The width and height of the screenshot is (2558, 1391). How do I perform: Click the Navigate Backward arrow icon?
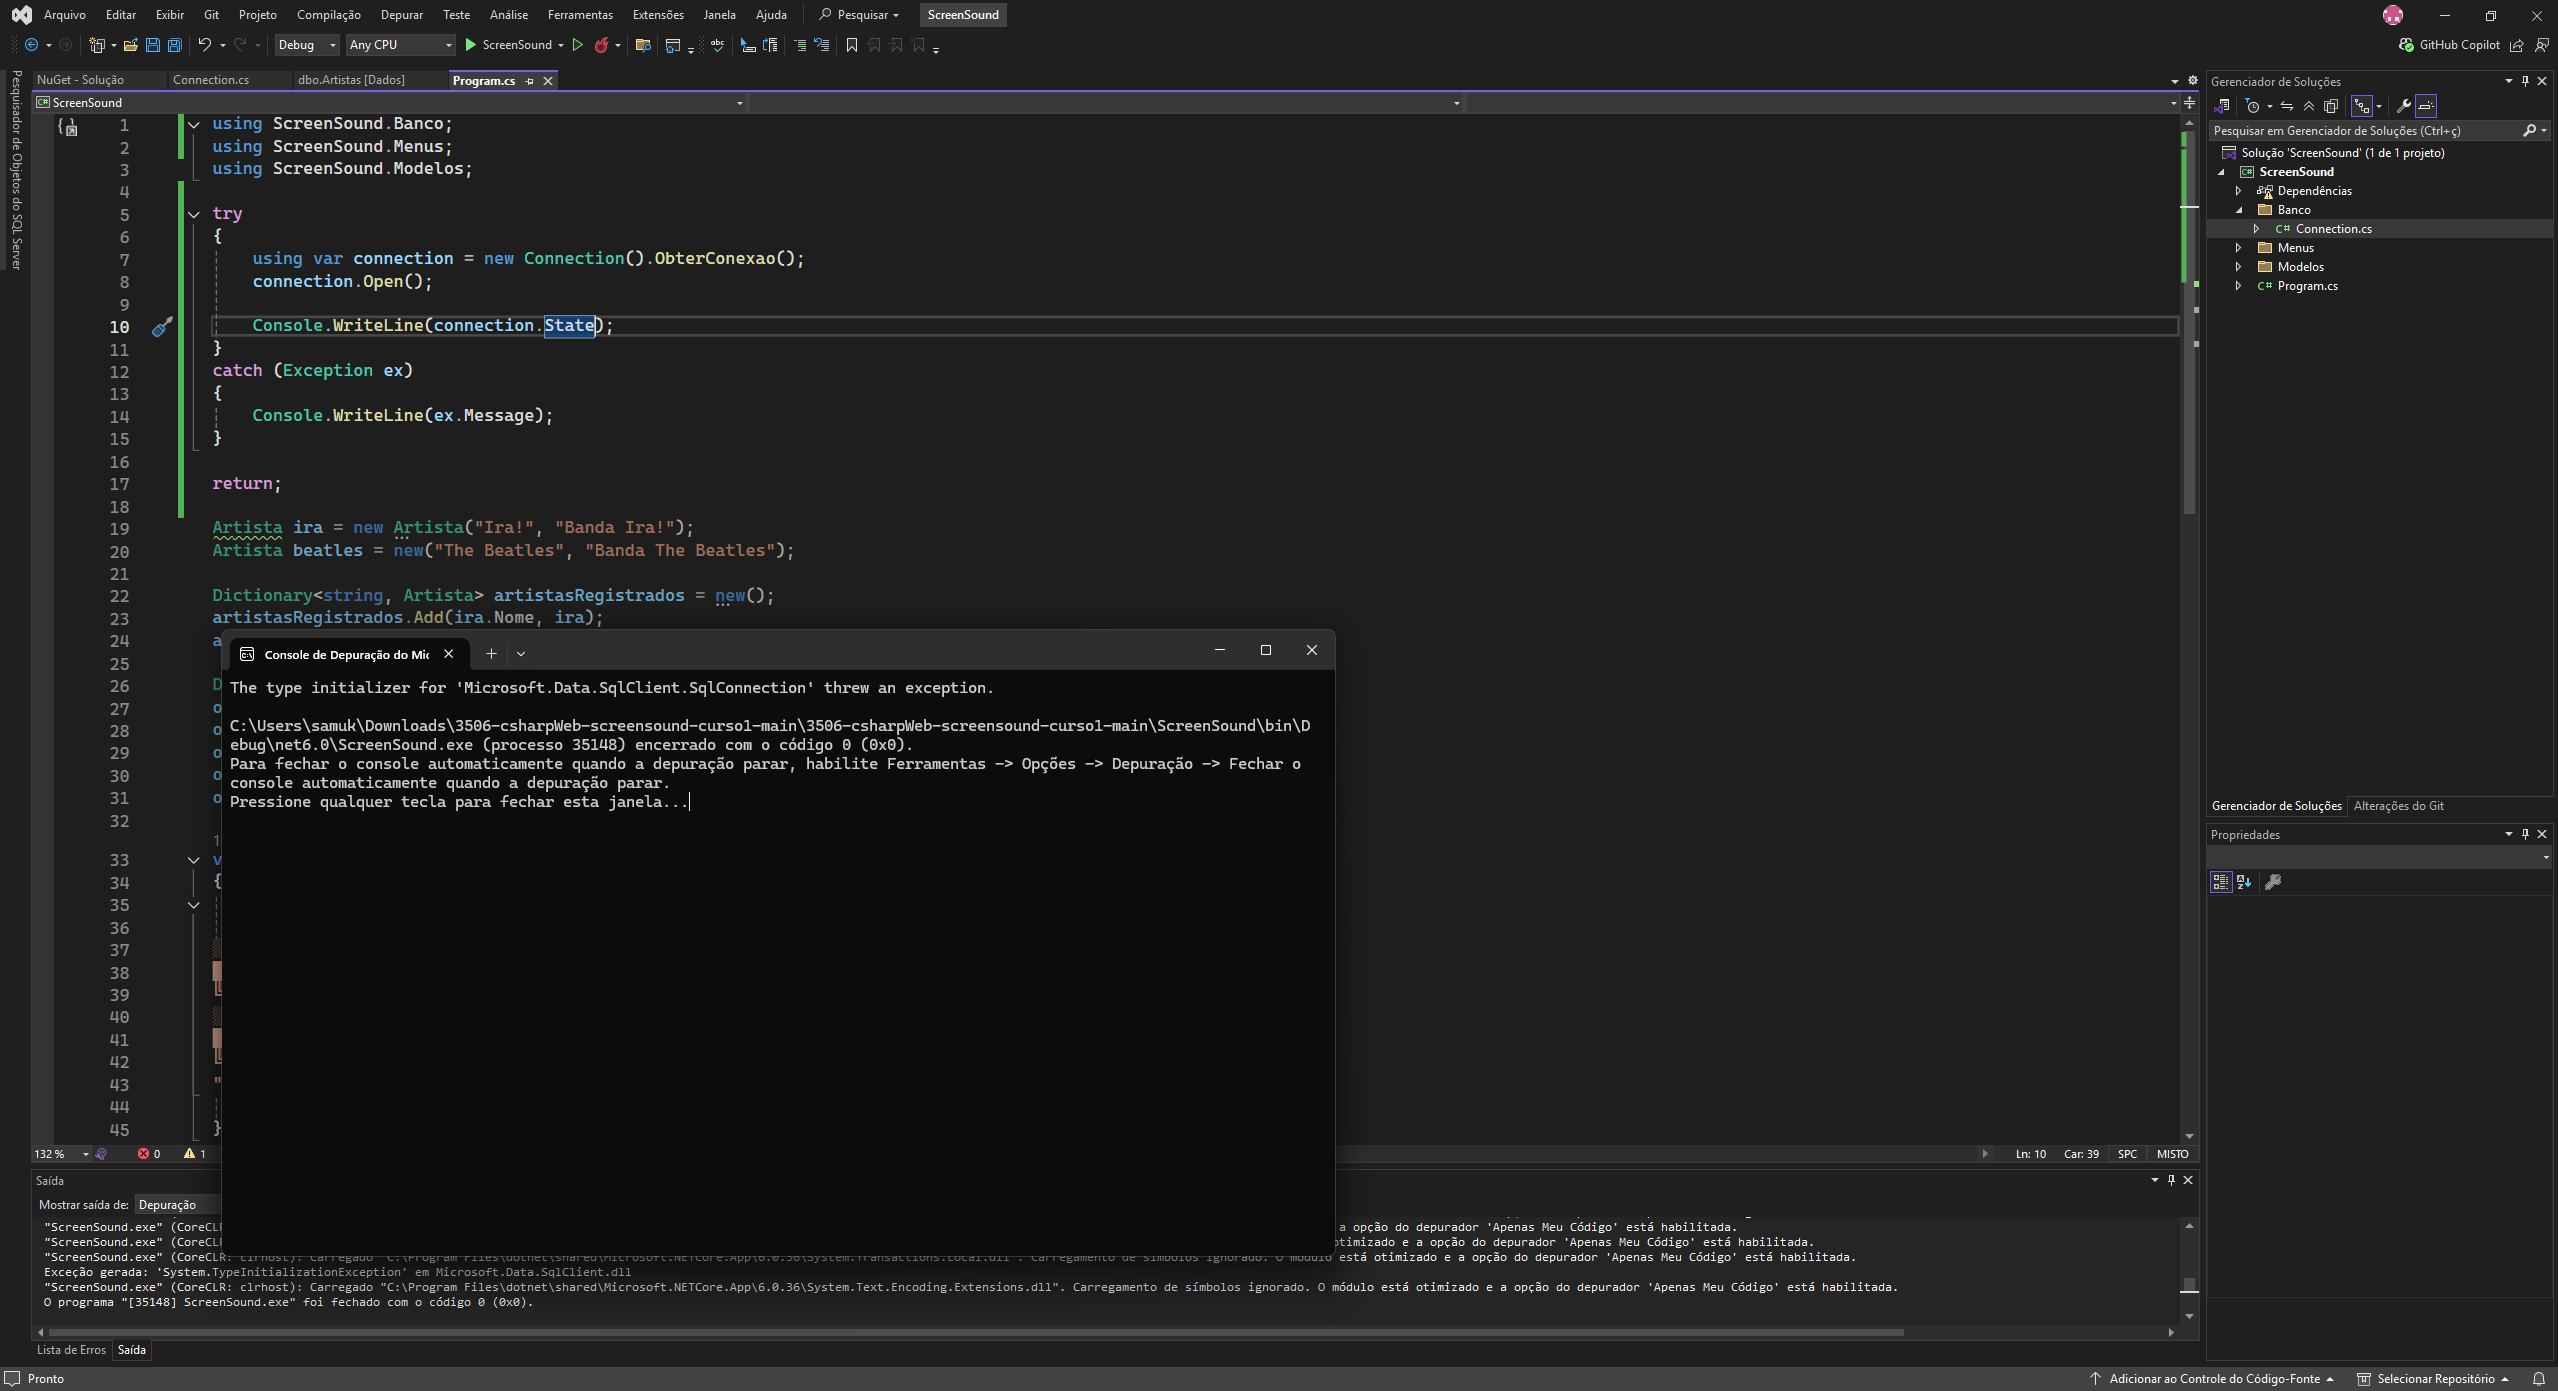pos(31,45)
